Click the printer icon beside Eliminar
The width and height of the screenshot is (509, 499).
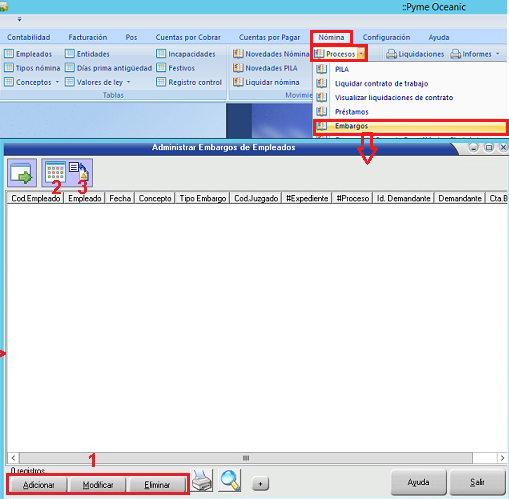click(202, 481)
